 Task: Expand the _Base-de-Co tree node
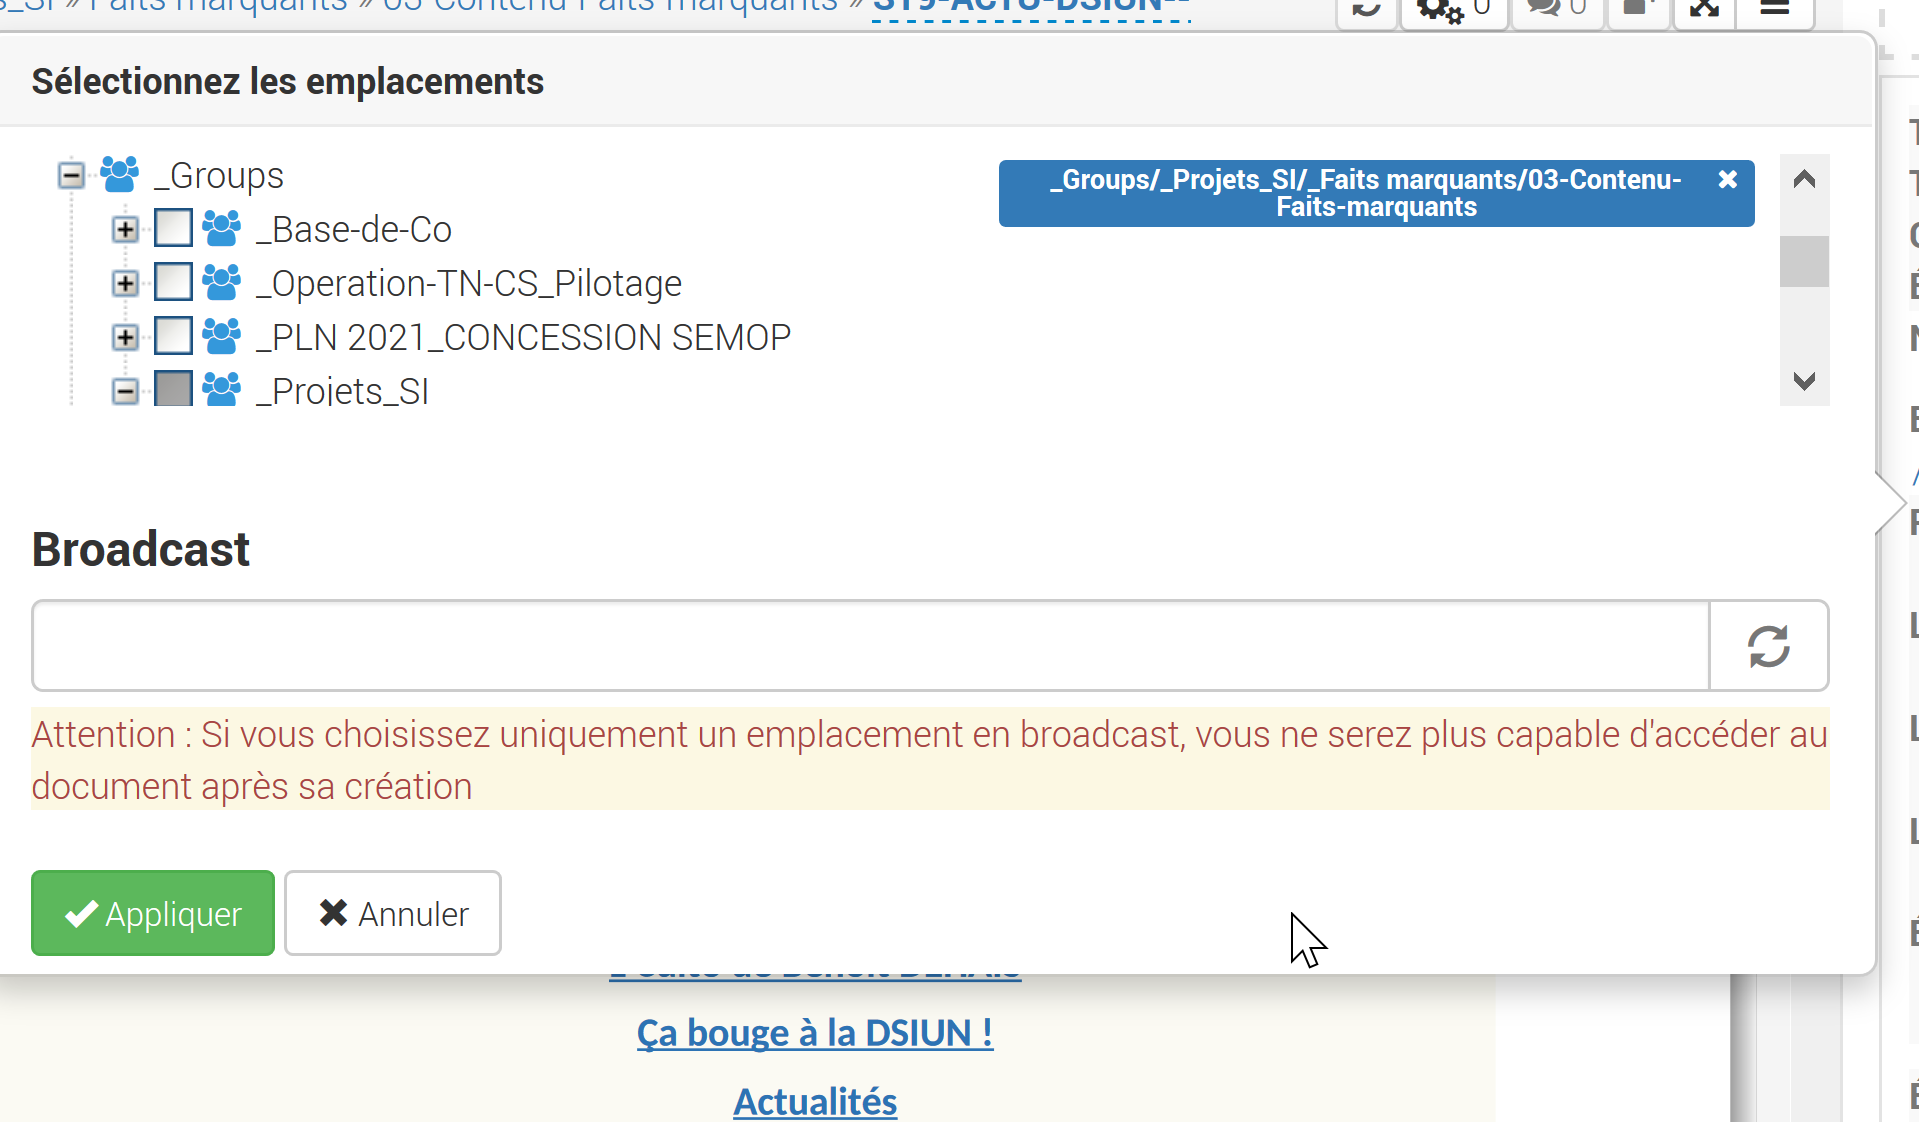(x=125, y=230)
